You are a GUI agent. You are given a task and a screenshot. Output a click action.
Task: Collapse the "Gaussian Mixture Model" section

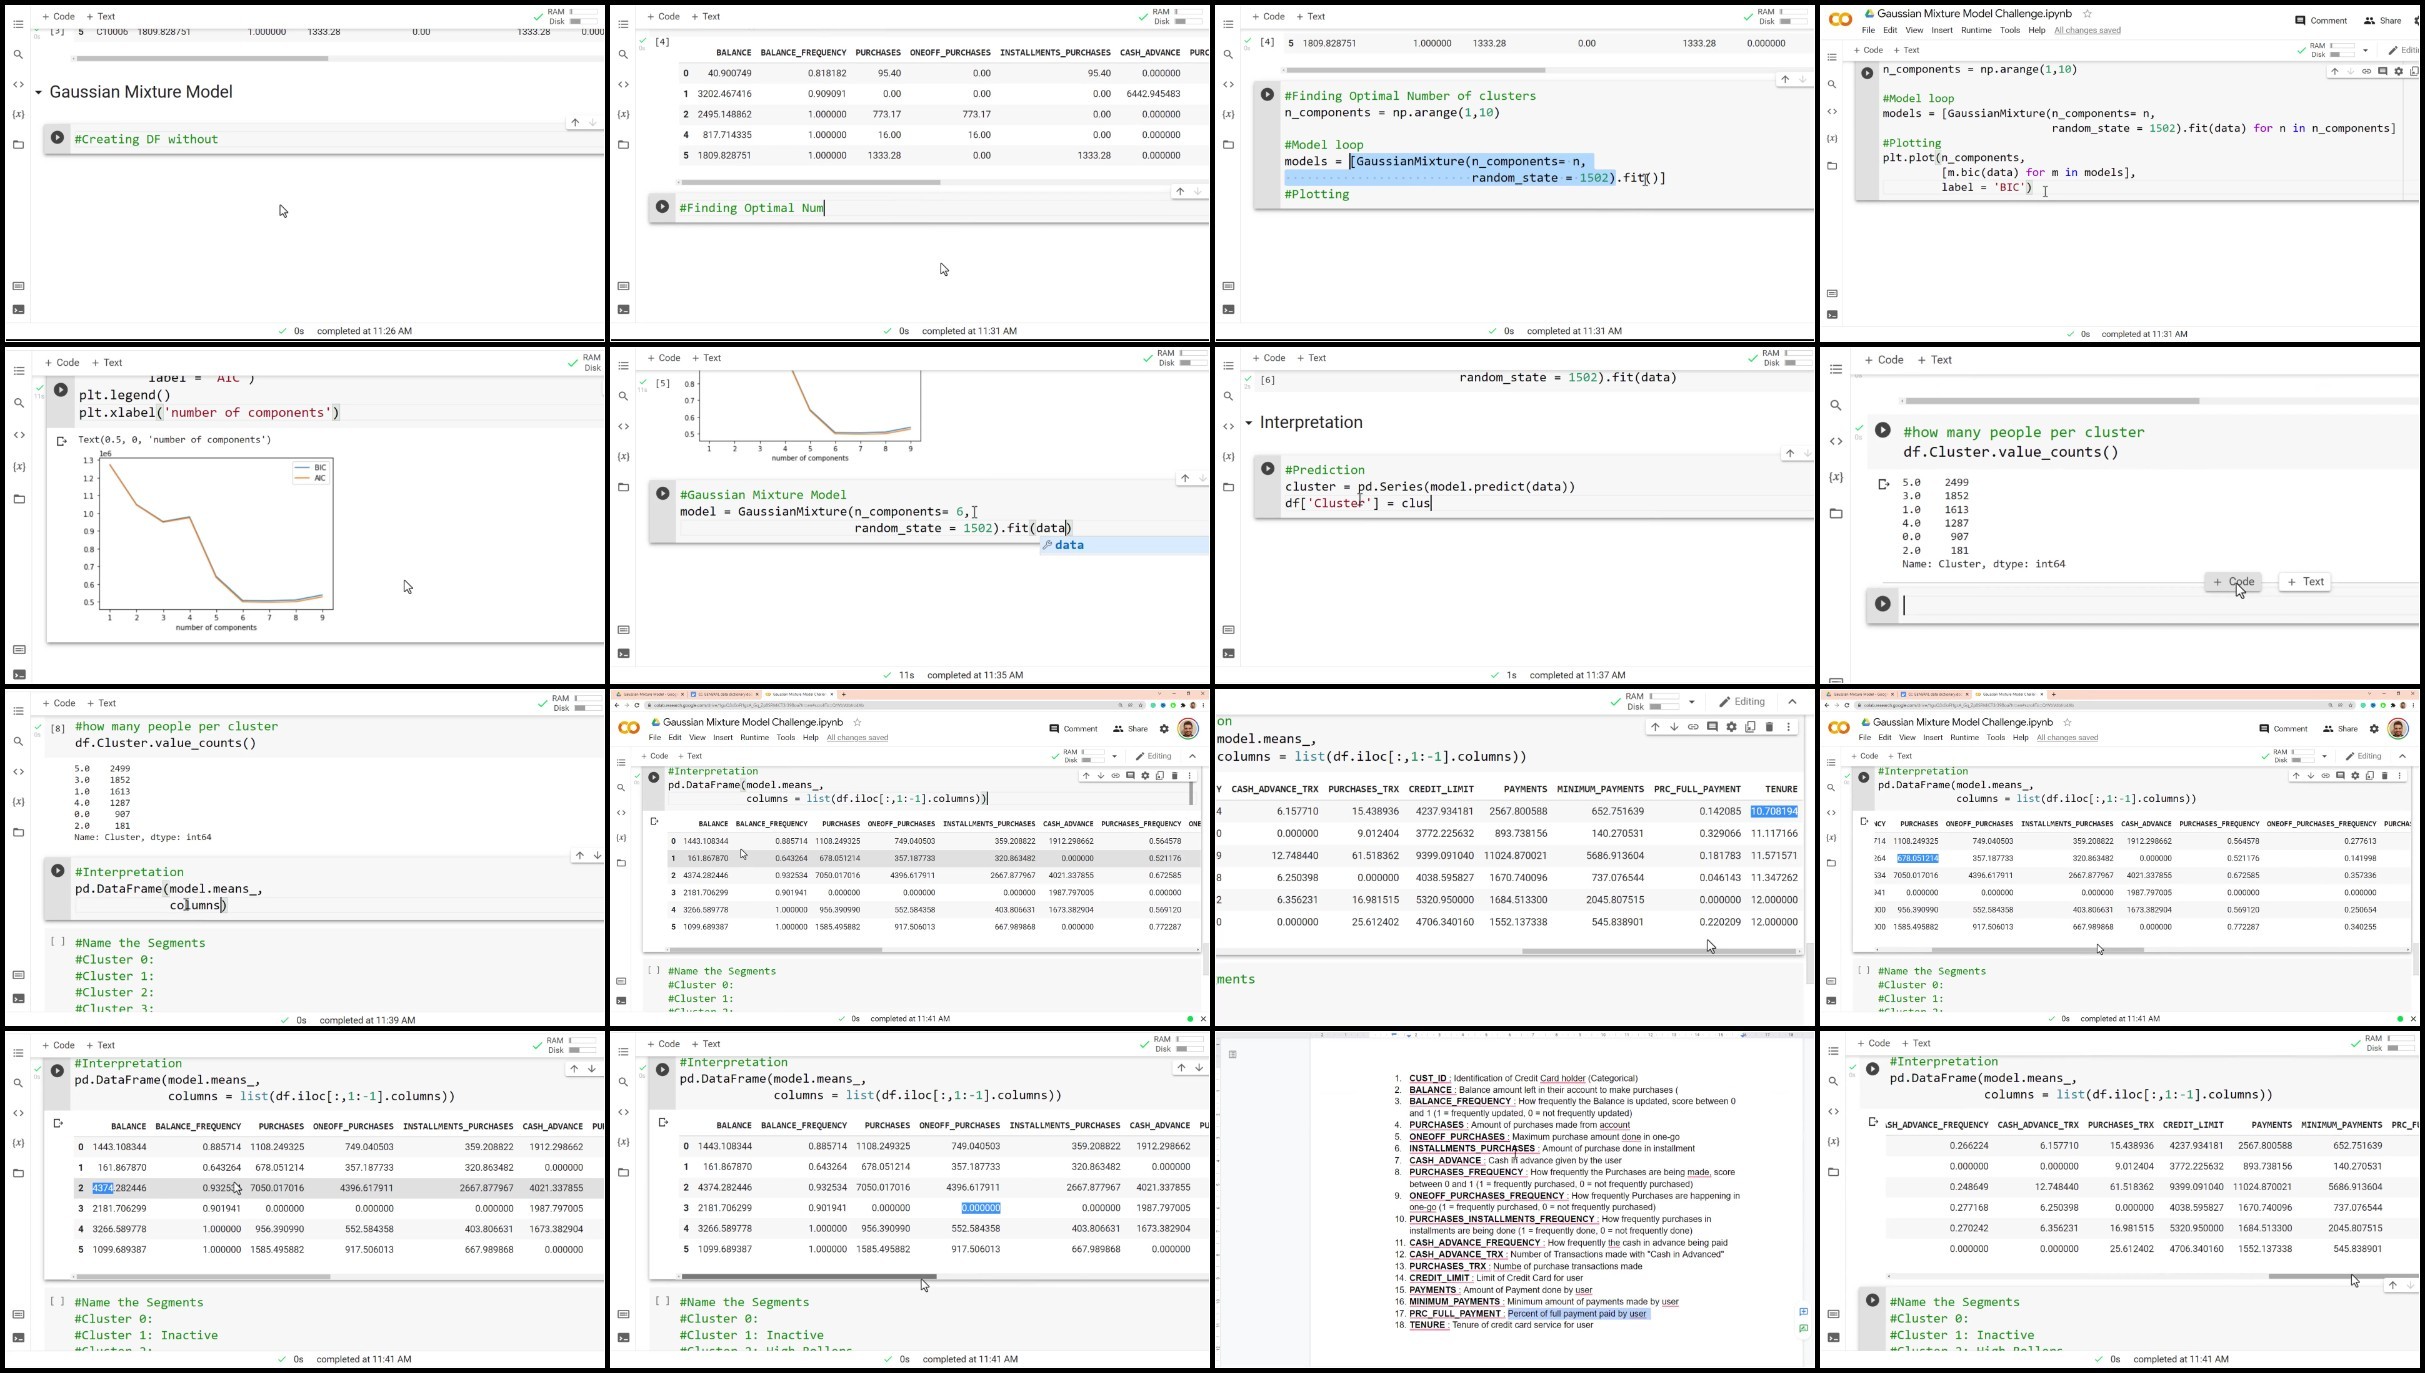pos(38,92)
